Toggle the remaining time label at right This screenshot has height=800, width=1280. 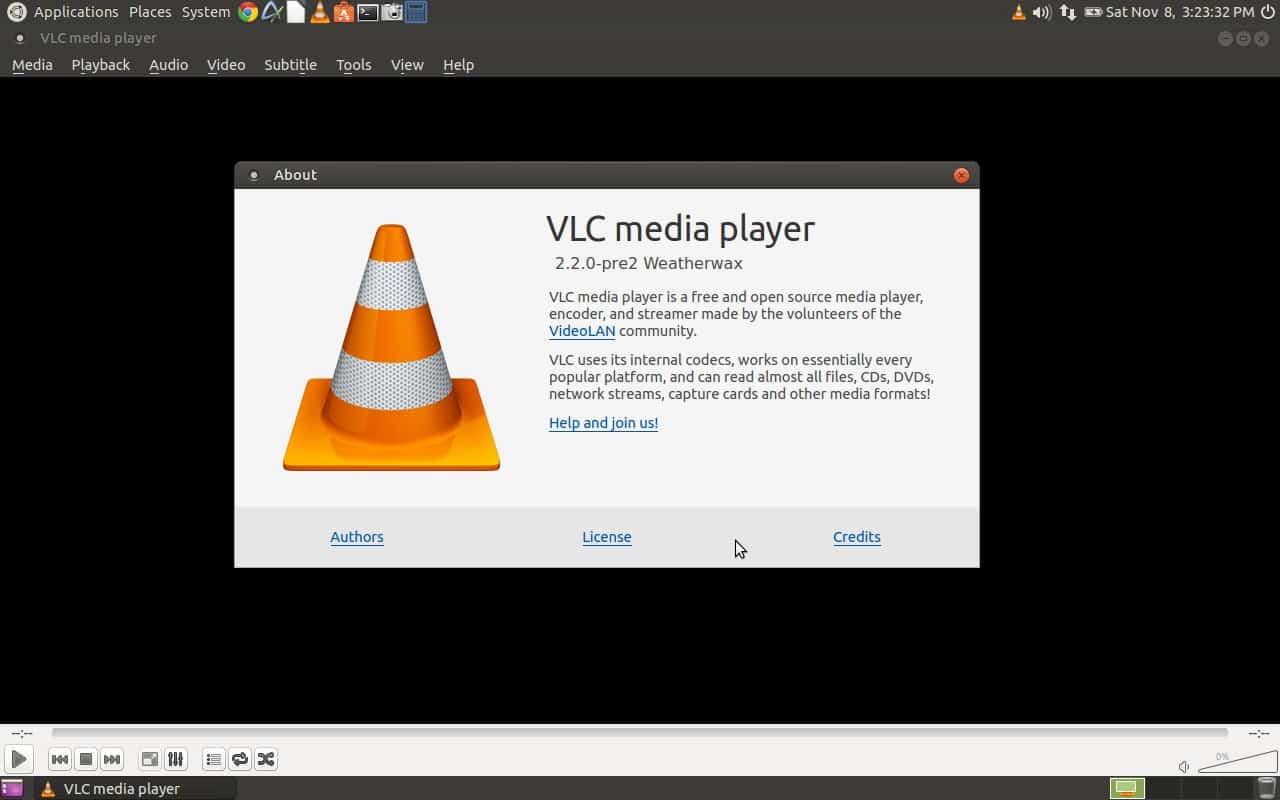(x=1258, y=733)
